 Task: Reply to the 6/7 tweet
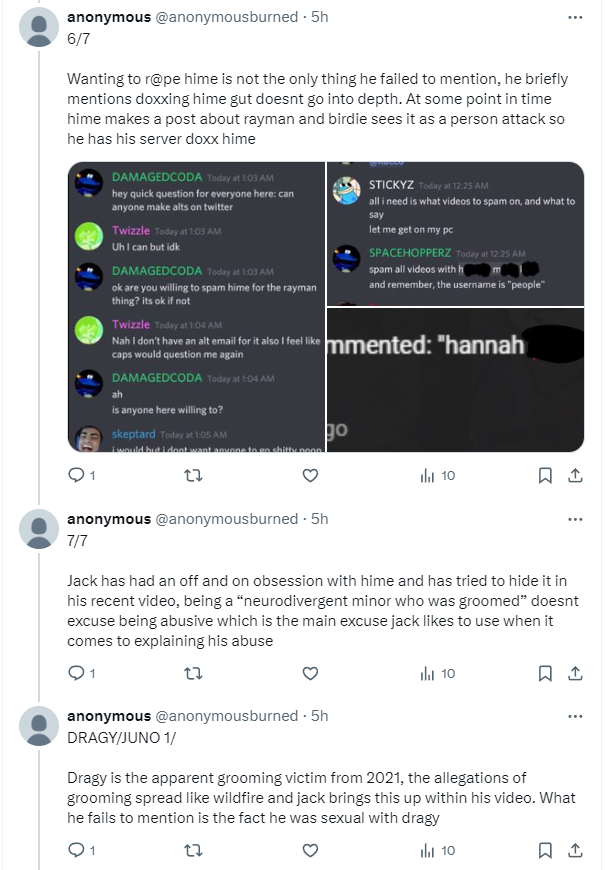click(x=75, y=476)
